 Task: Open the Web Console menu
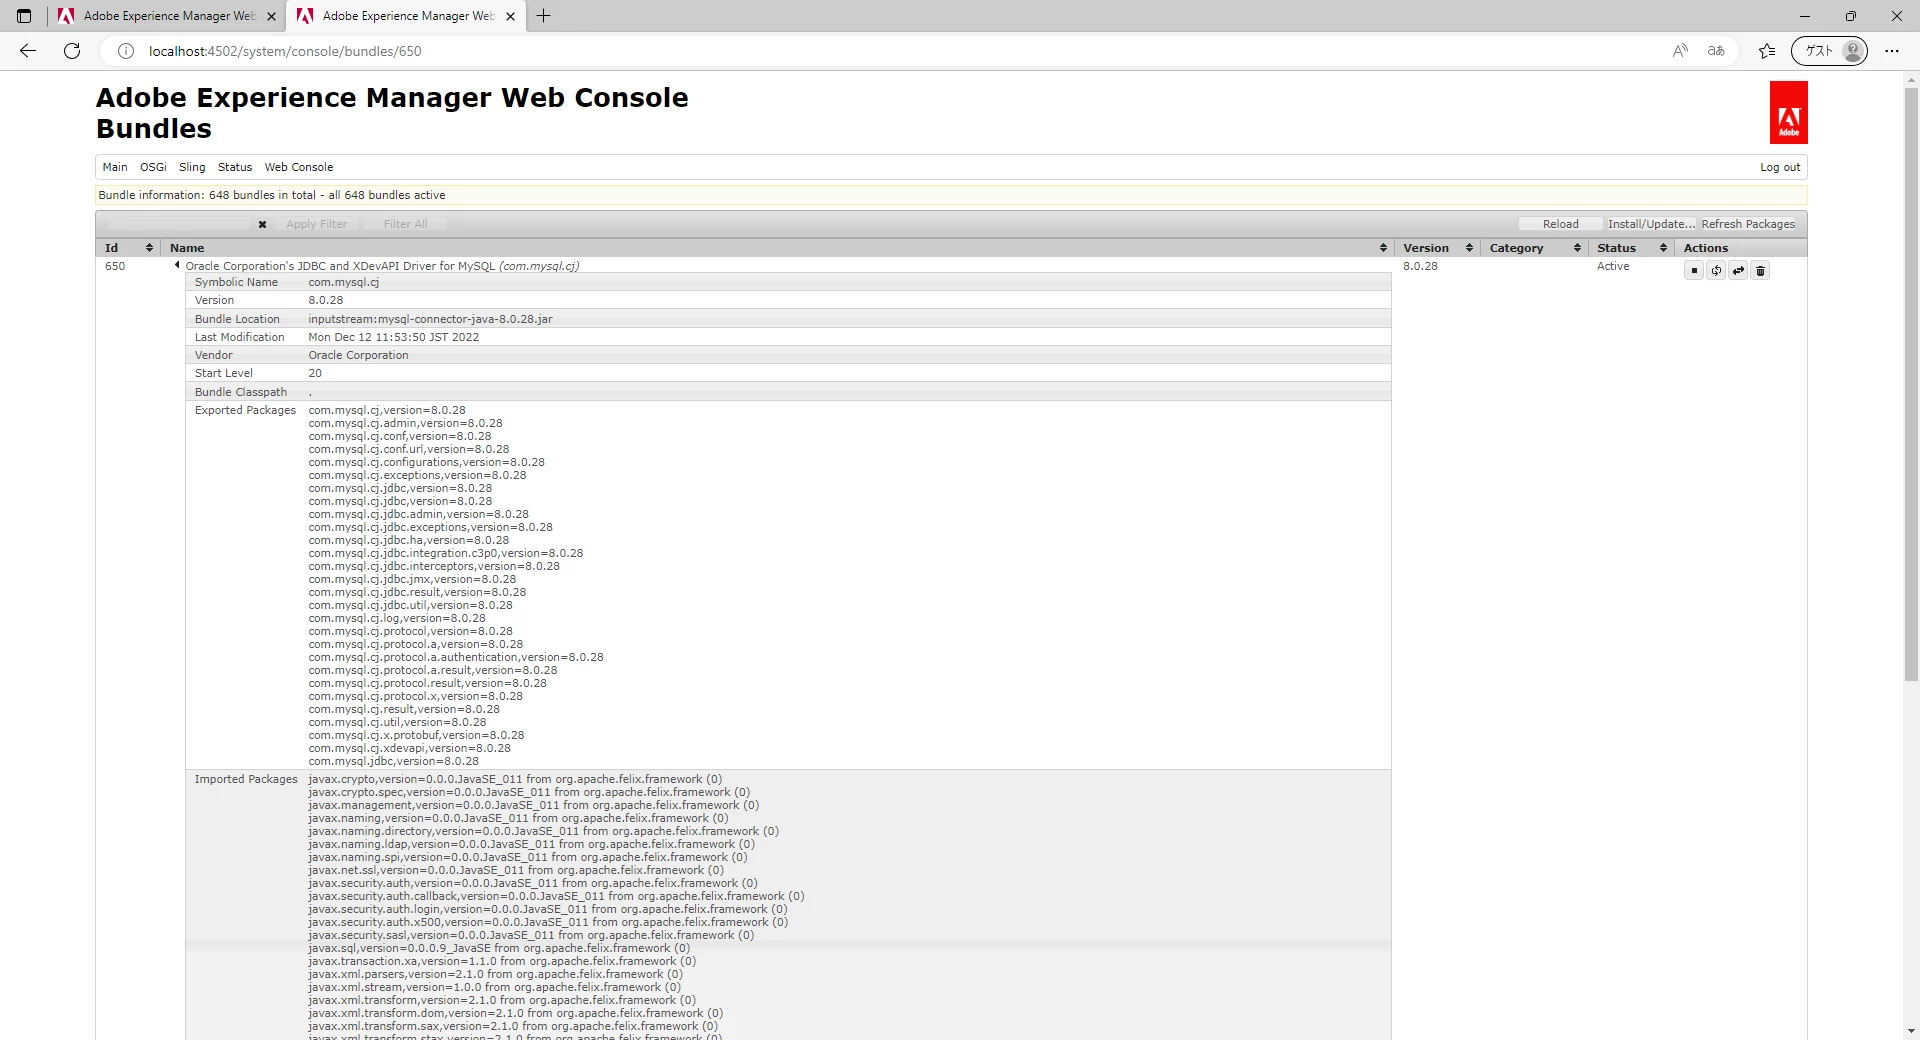click(x=299, y=167)
